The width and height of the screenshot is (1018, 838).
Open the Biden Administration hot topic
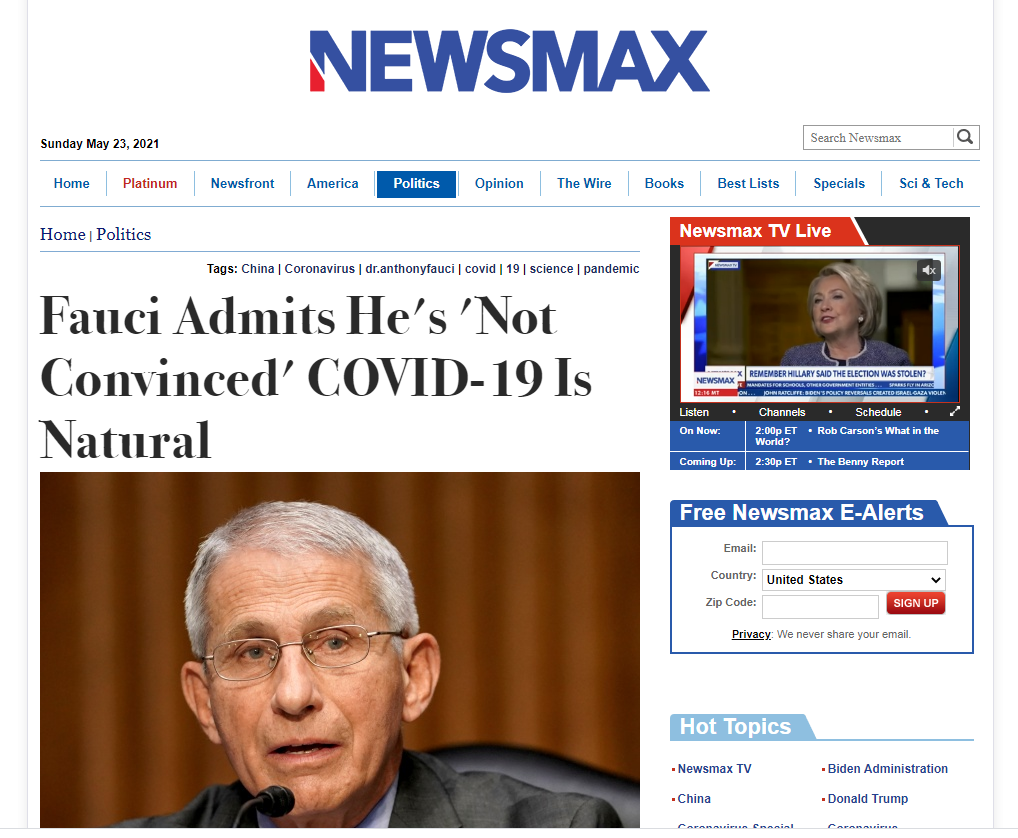tap(888, 769)
